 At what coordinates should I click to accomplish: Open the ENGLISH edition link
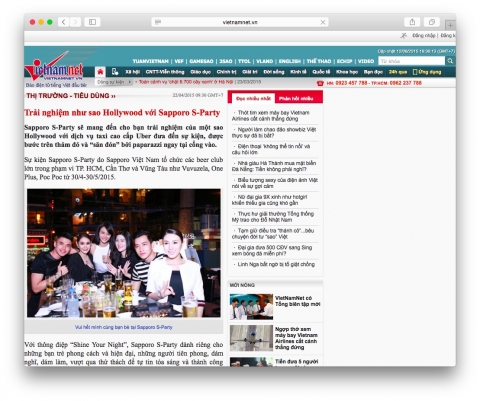pos(290,61)
